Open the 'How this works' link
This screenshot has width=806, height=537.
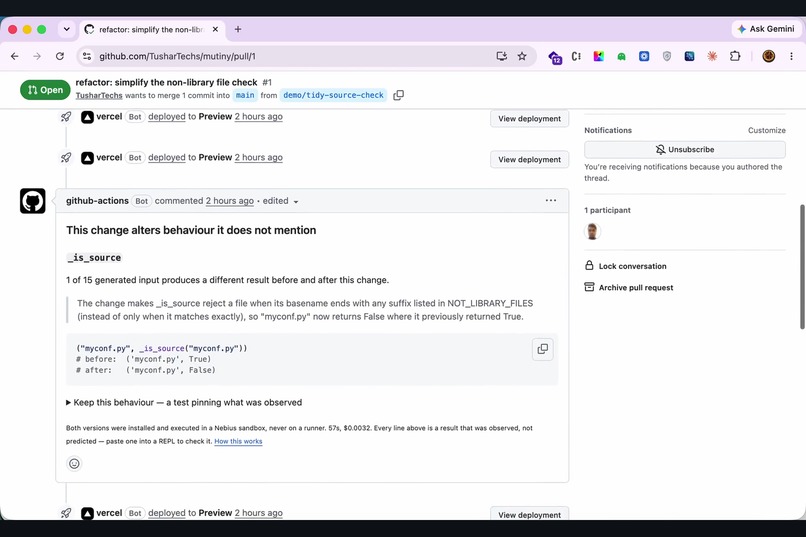click(x=238, y=441)
